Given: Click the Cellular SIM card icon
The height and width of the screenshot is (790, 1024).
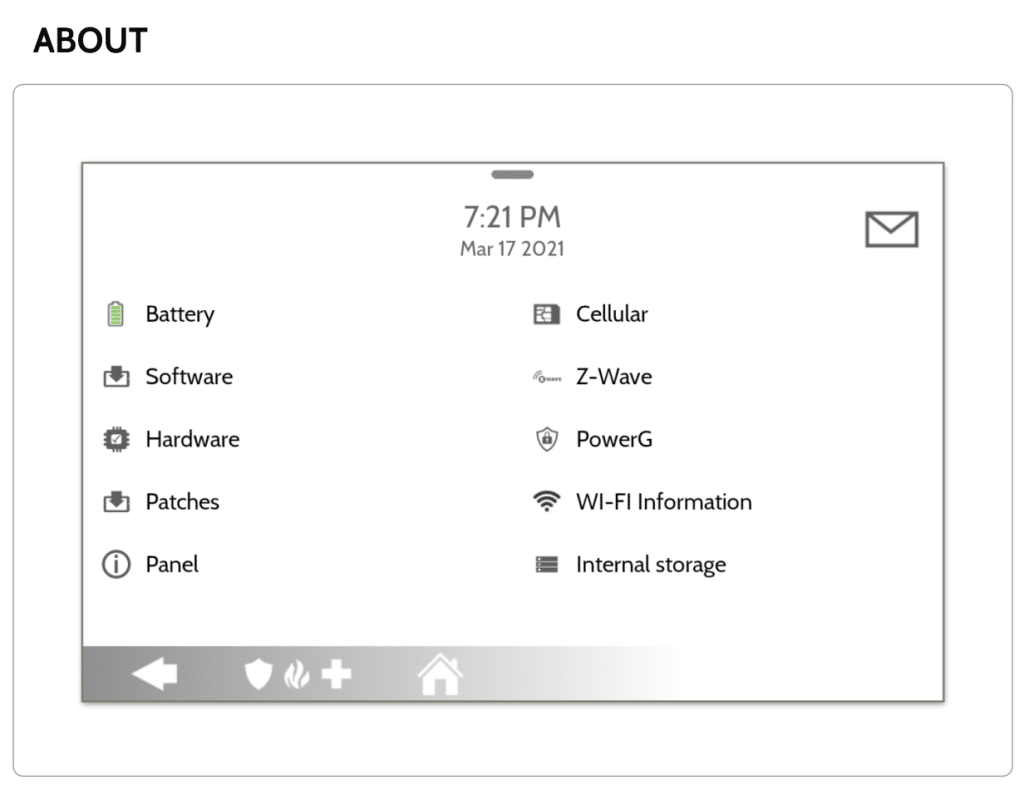Looking at the screenshot, I should (547, 314).
